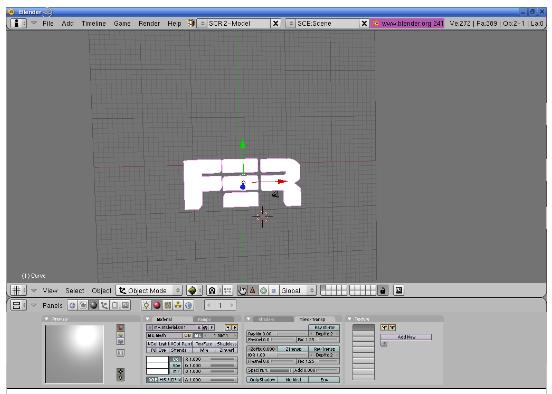Viewport: 552px width, 394px height.
Task: Toggle the hand manipulator icon
Action: 242,290
